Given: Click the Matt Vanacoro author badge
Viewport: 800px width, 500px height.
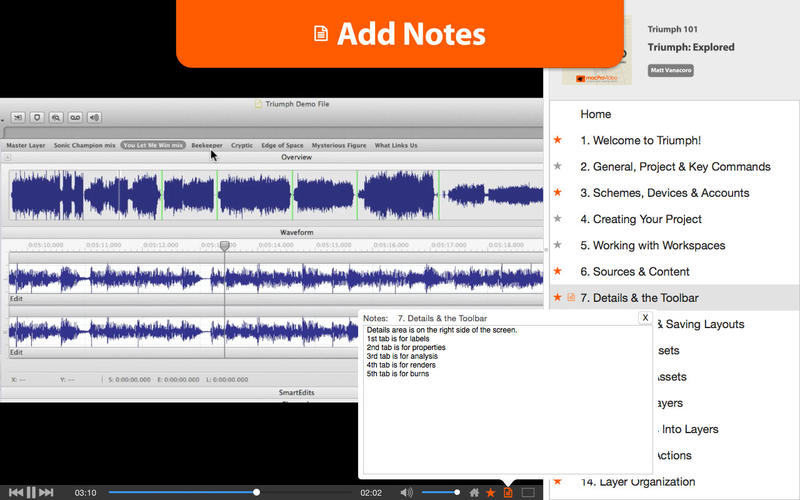Looking at the screenshot, I should coord(670,70).
